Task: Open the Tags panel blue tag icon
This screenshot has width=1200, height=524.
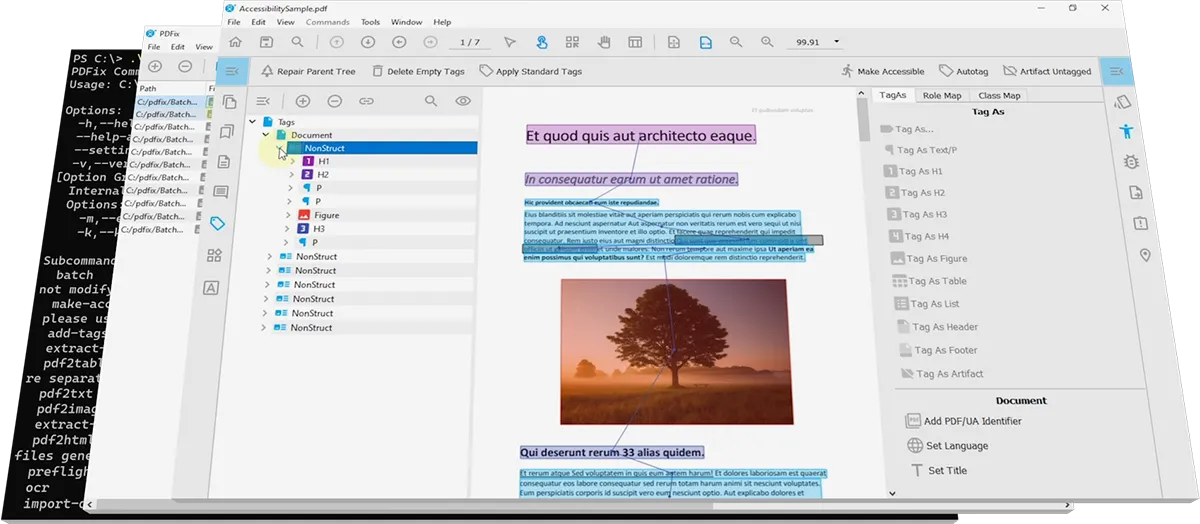Action: pos(217,224)
